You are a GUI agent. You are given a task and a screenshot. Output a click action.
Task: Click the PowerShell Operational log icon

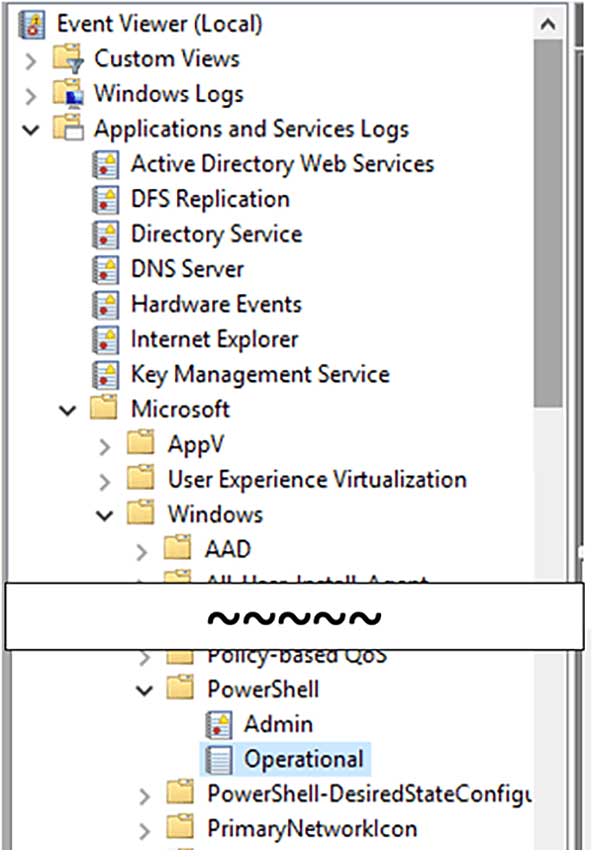[x=219, y=759]
